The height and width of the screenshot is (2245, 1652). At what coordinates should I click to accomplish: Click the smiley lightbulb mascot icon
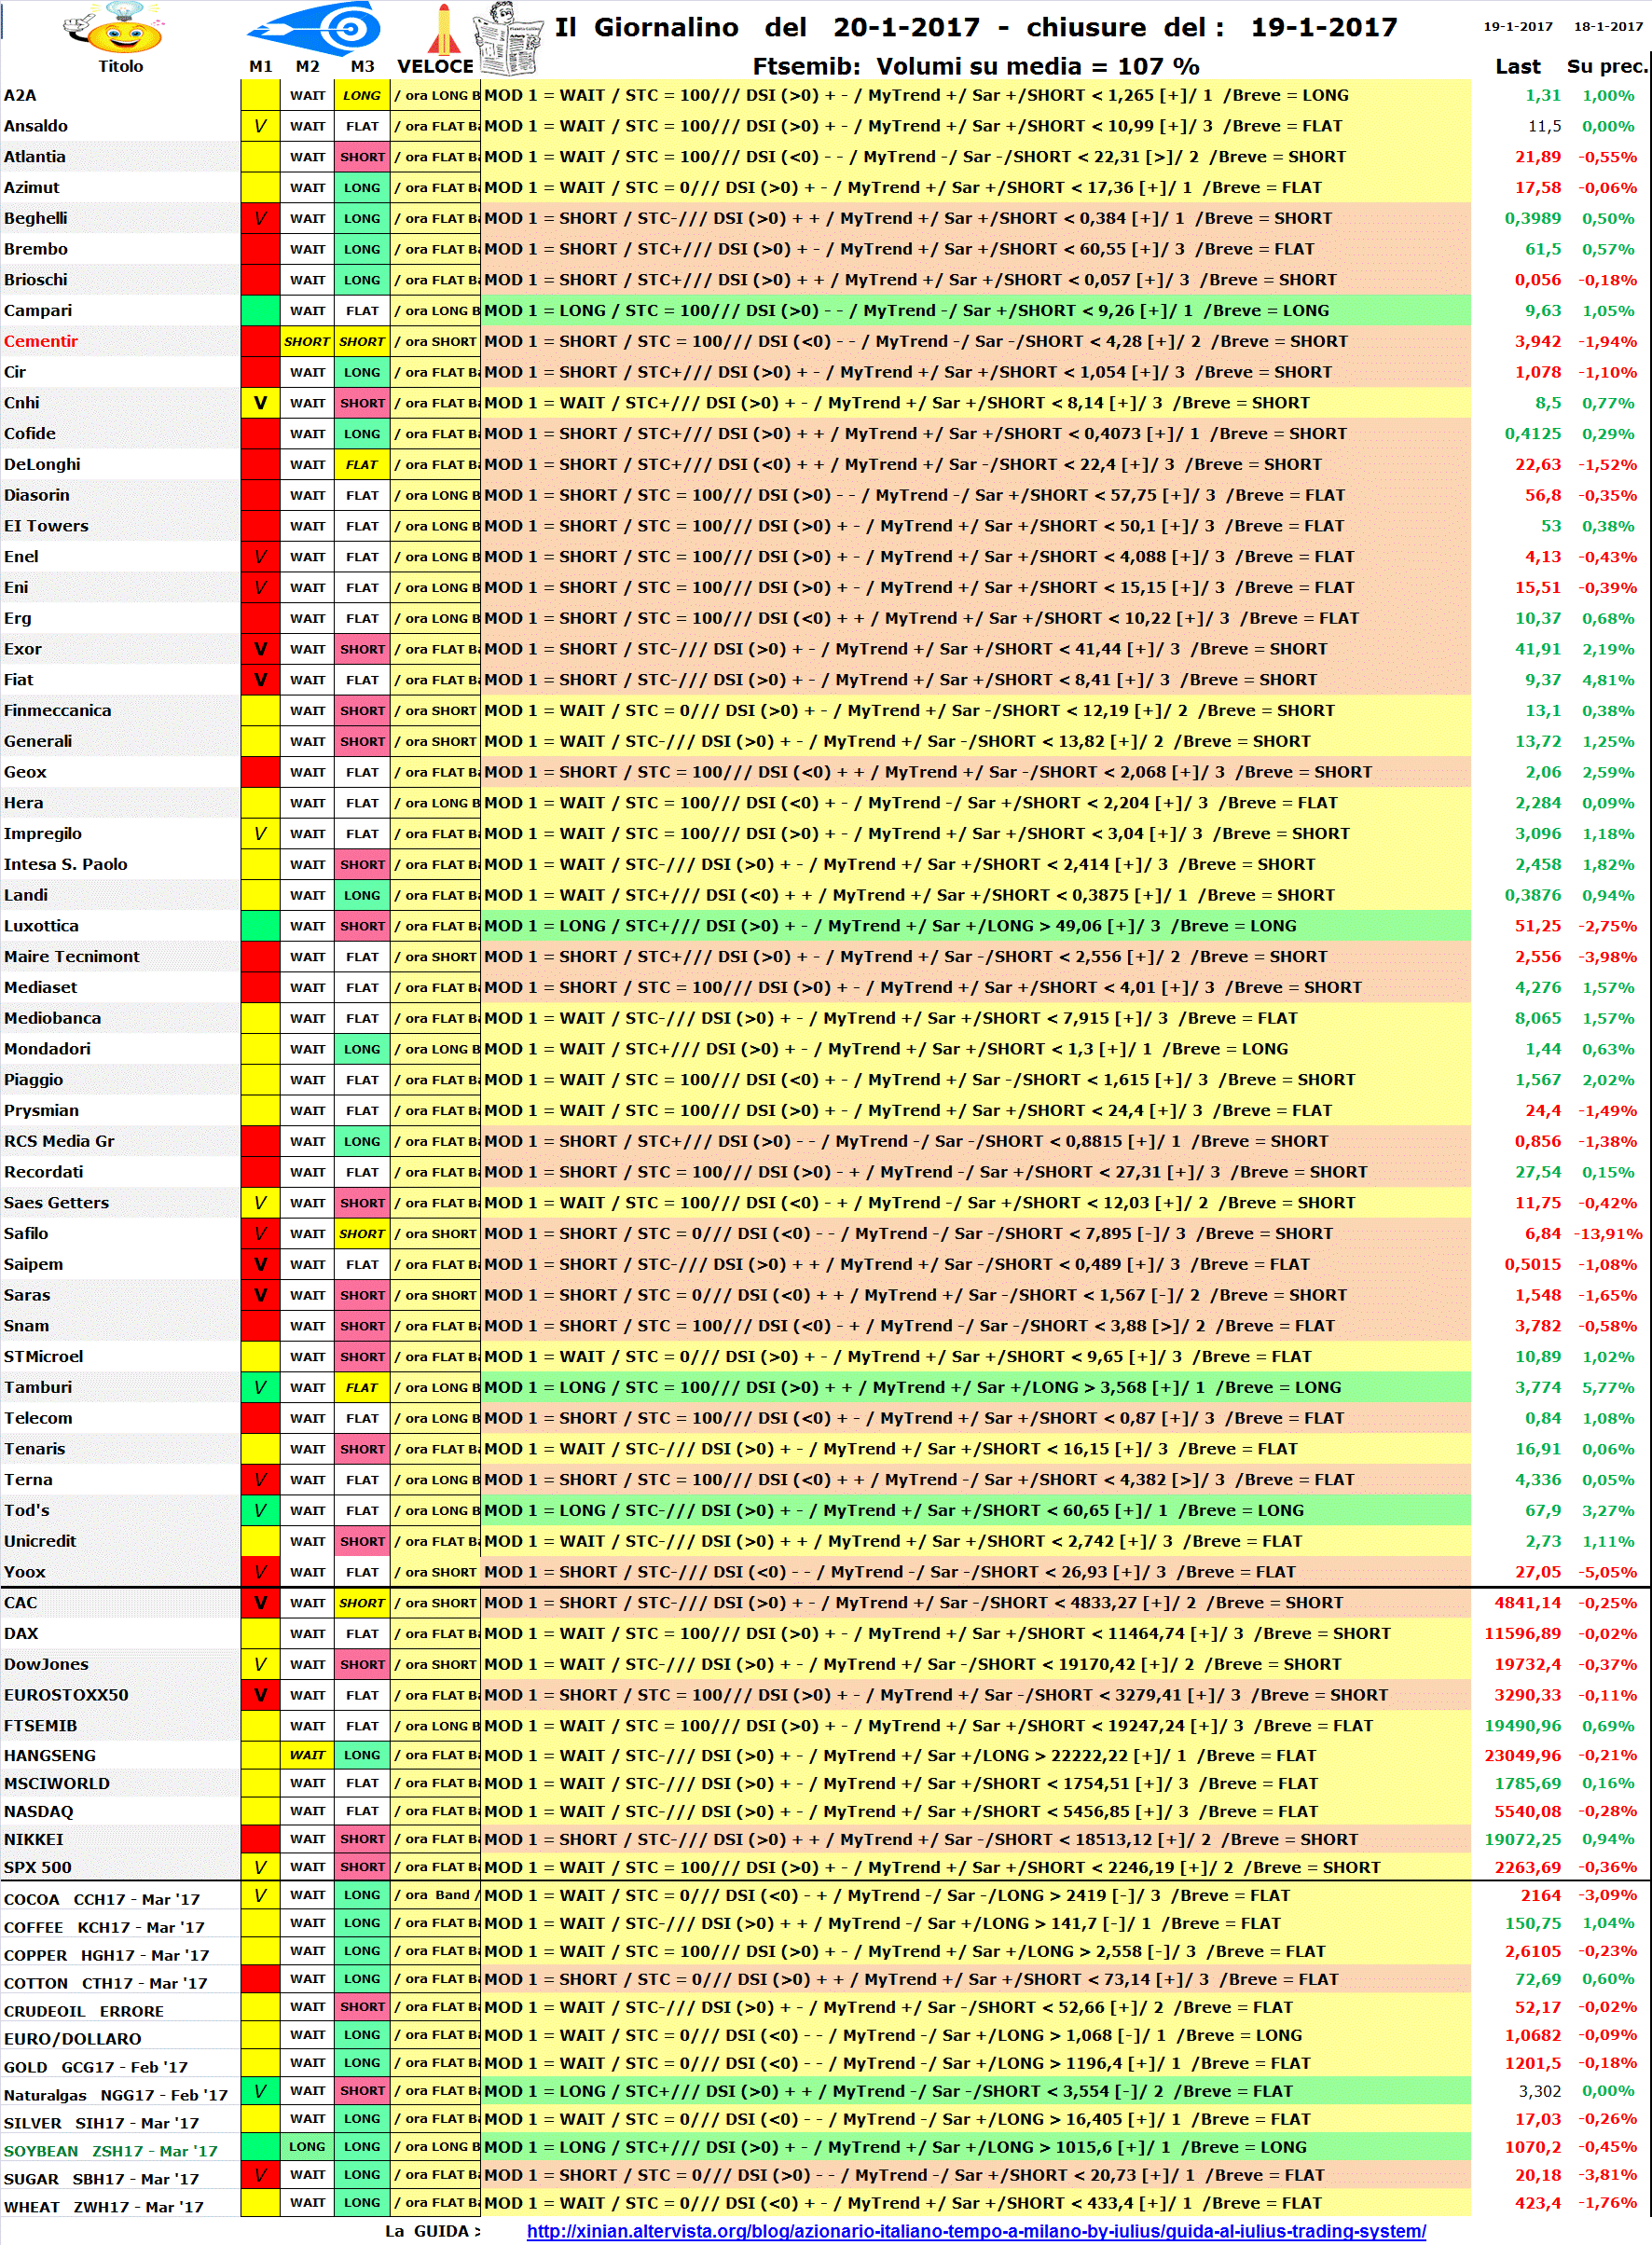(x=113, y=28)
